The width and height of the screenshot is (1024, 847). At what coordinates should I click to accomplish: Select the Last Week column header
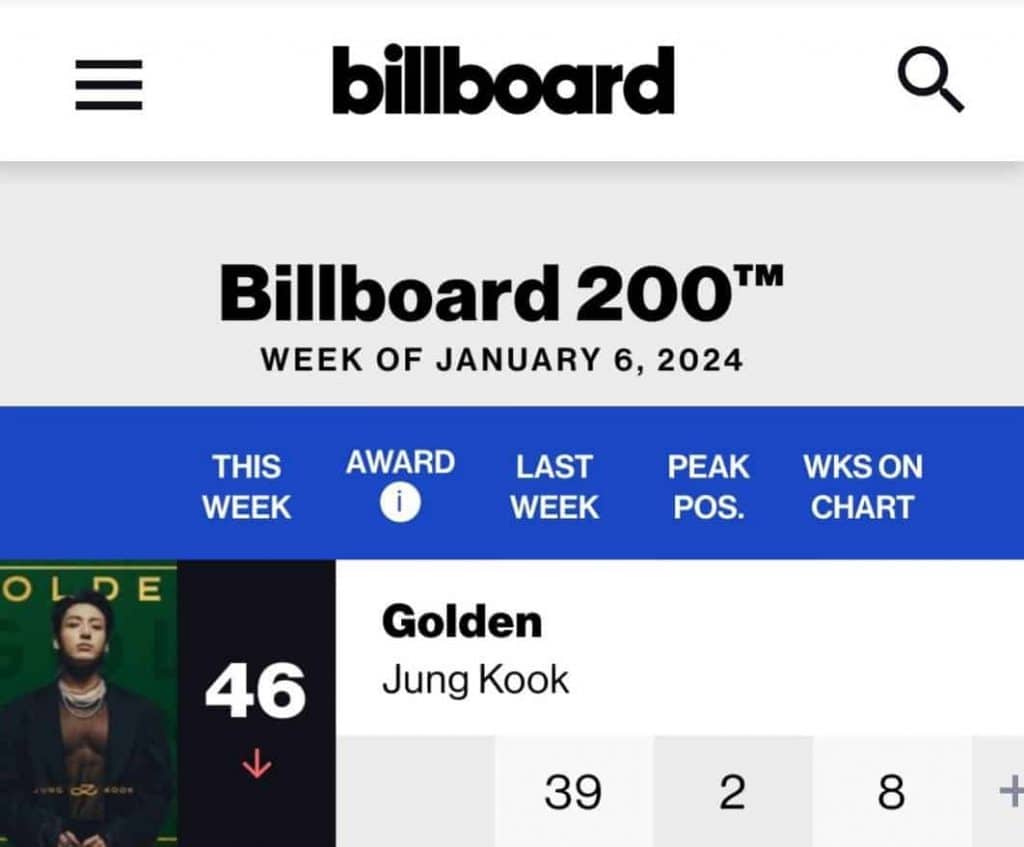[554, 486]
